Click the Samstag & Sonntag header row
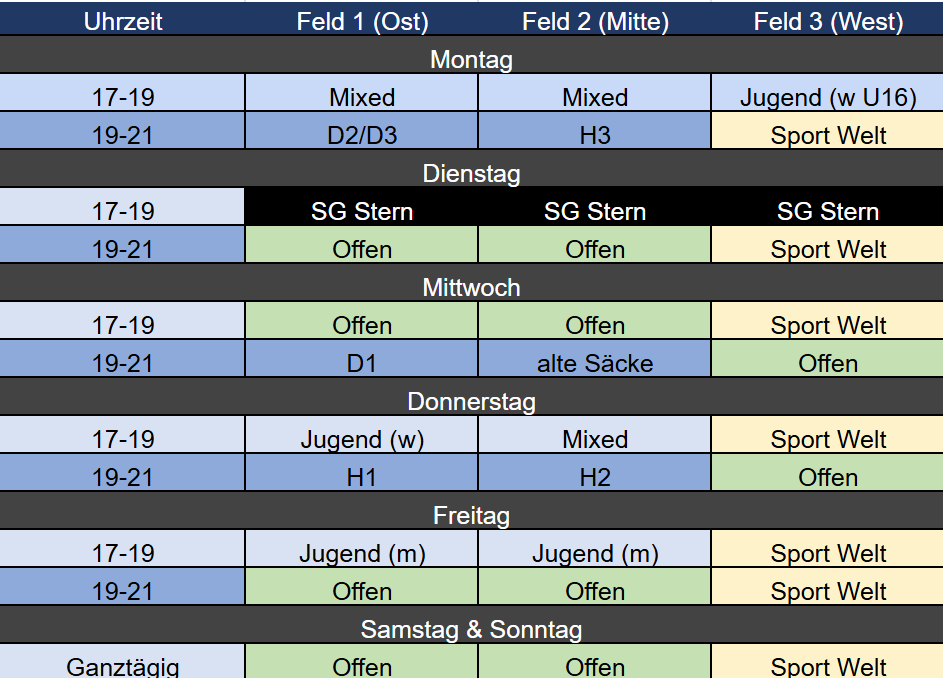Image resolution: width=943 pixels, height=678 pixels. coord(471,629)
